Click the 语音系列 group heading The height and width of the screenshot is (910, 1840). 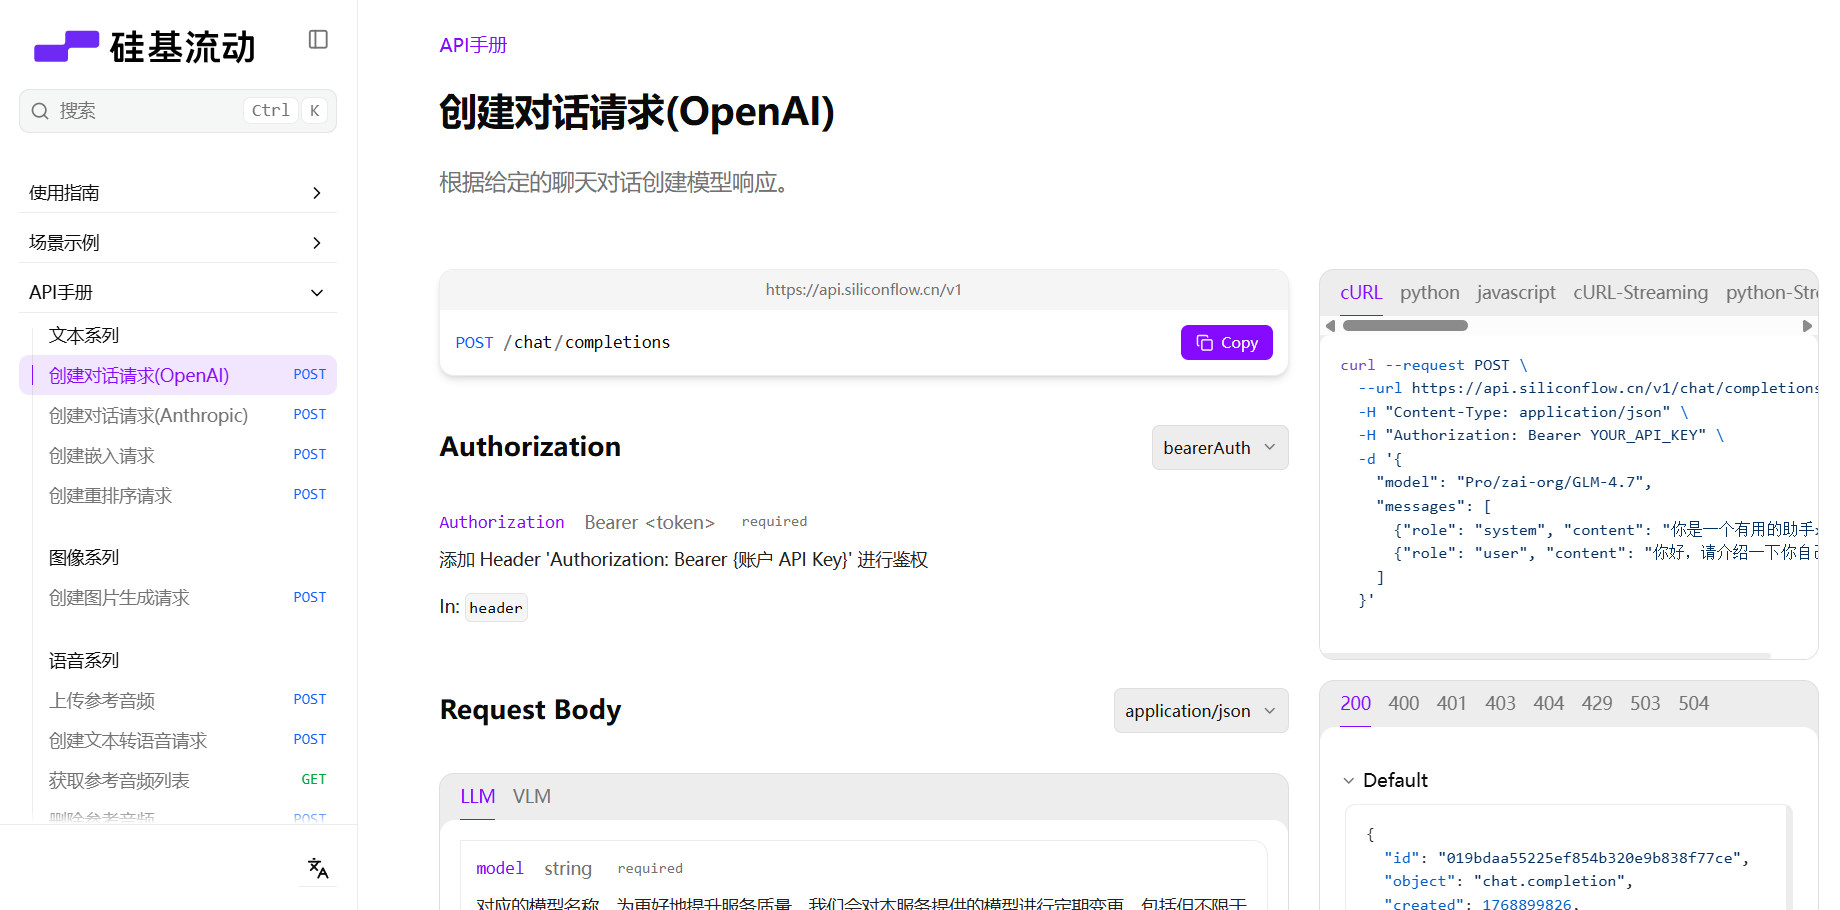(84, 660)
